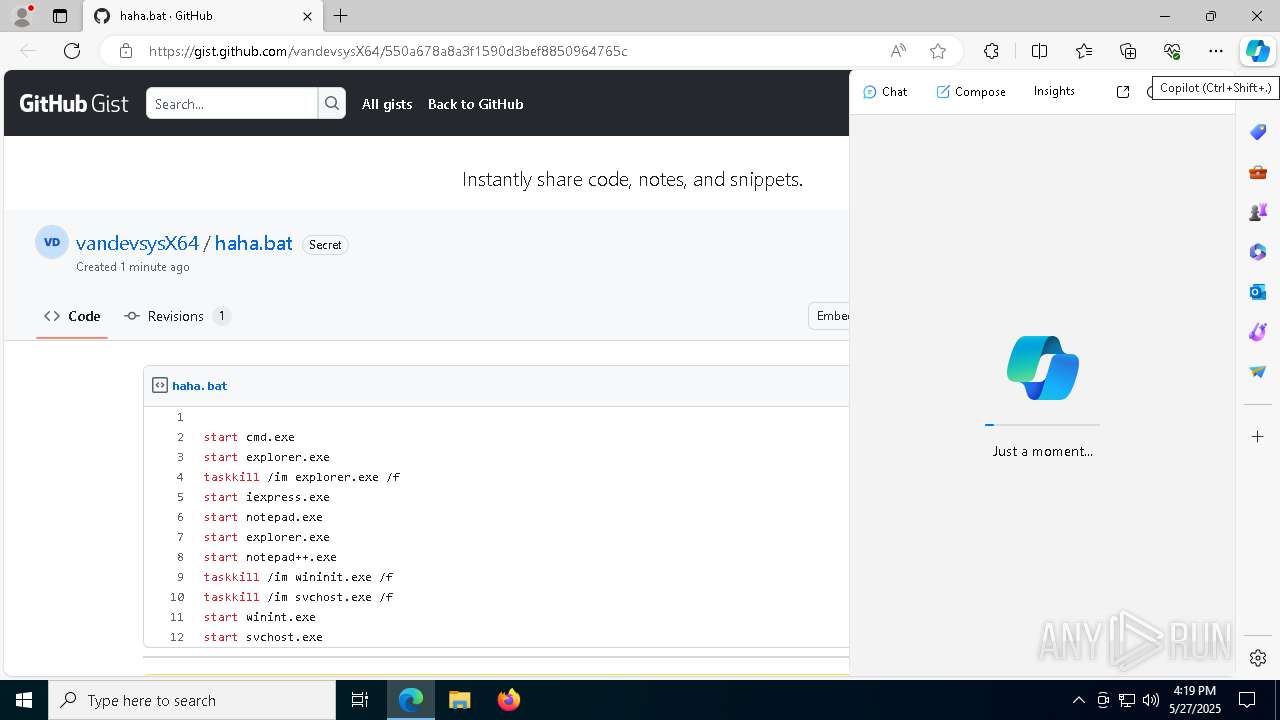Switch to the Compose tab in Copilot

971,91
